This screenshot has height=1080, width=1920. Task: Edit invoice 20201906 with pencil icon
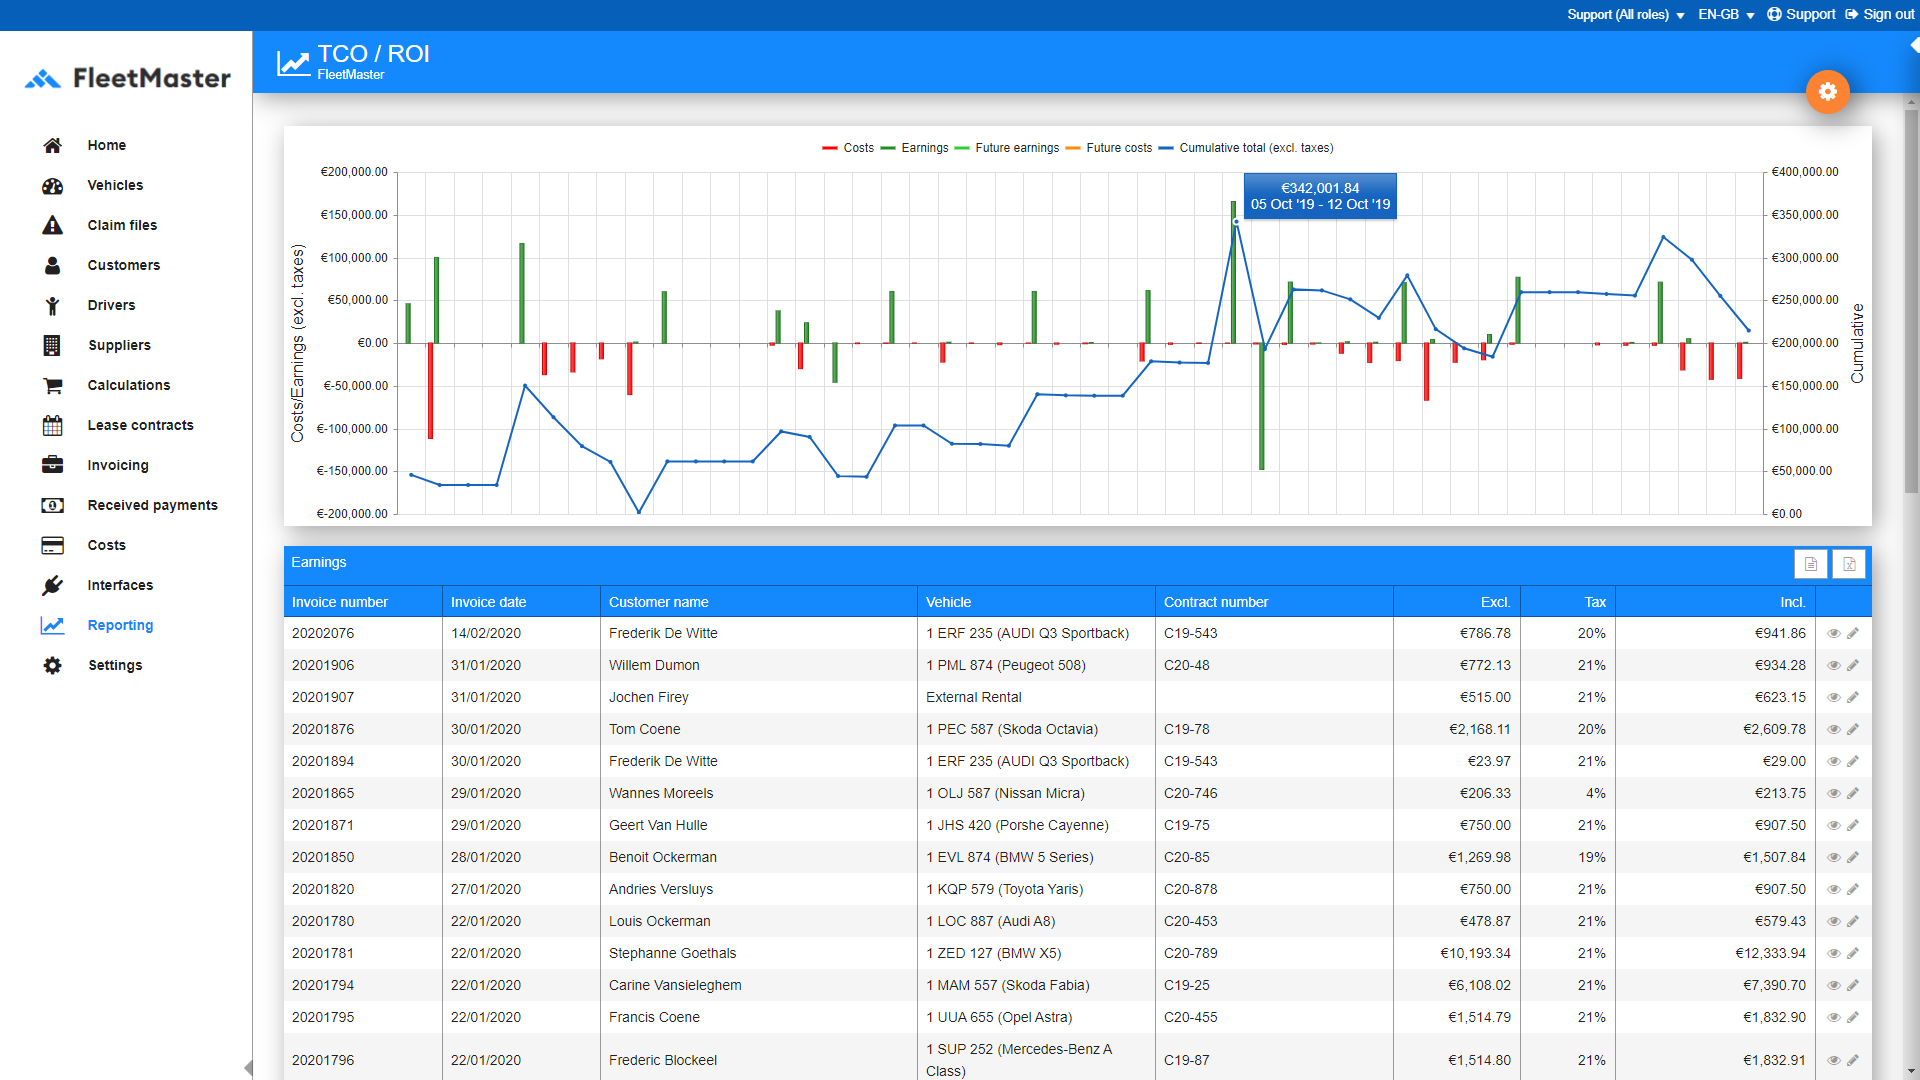click(1853, 665)
